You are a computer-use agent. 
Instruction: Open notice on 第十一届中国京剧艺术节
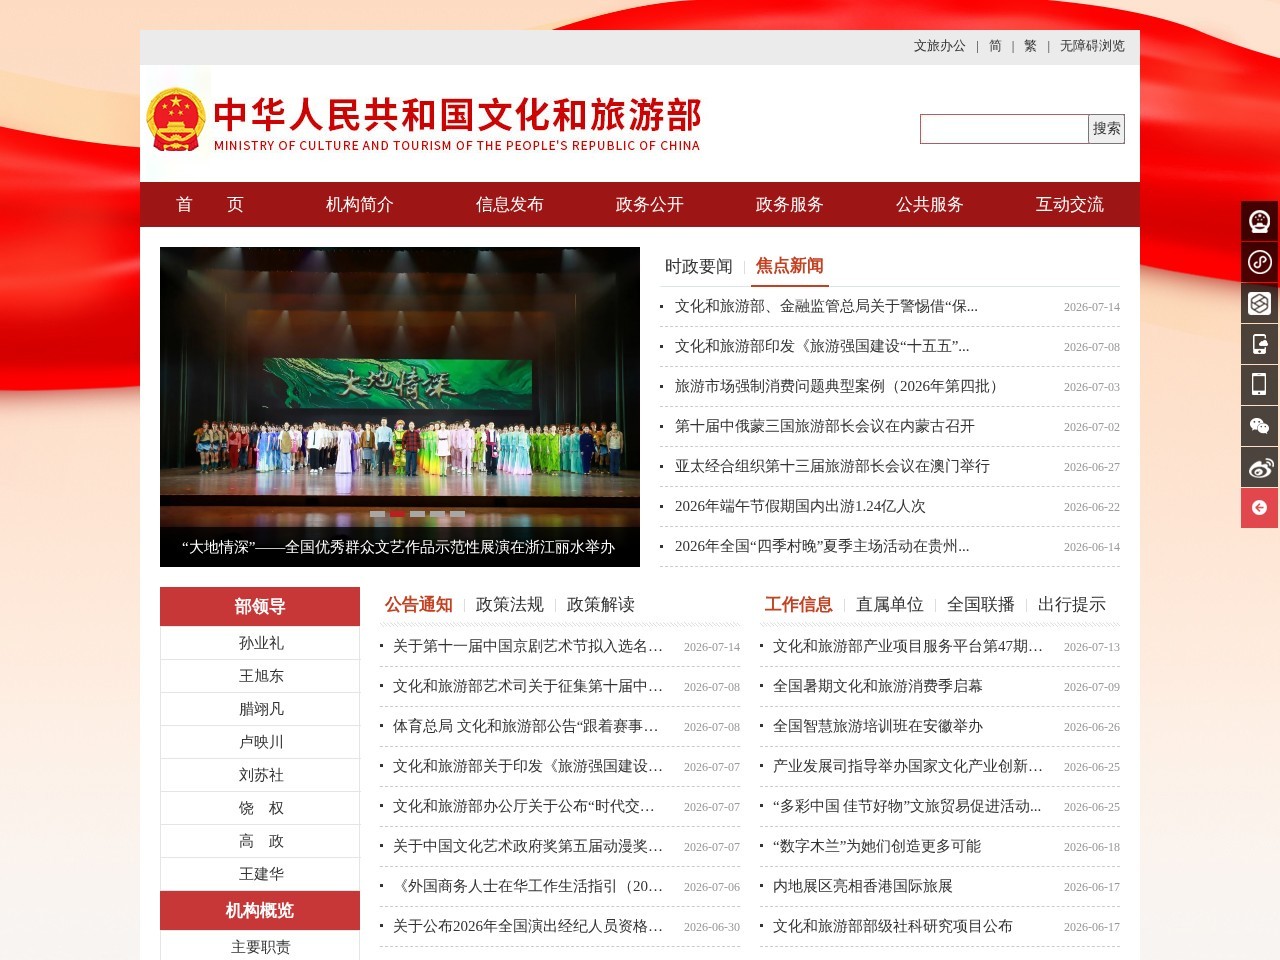click(528, 646)
